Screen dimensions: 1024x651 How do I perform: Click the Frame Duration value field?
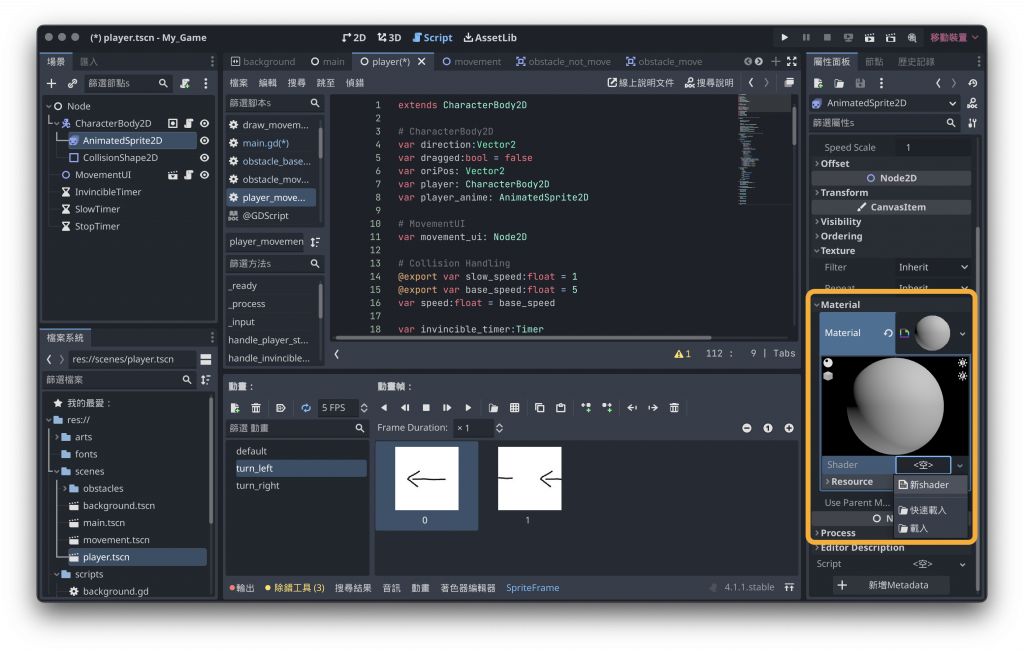(x=473, y=428)
